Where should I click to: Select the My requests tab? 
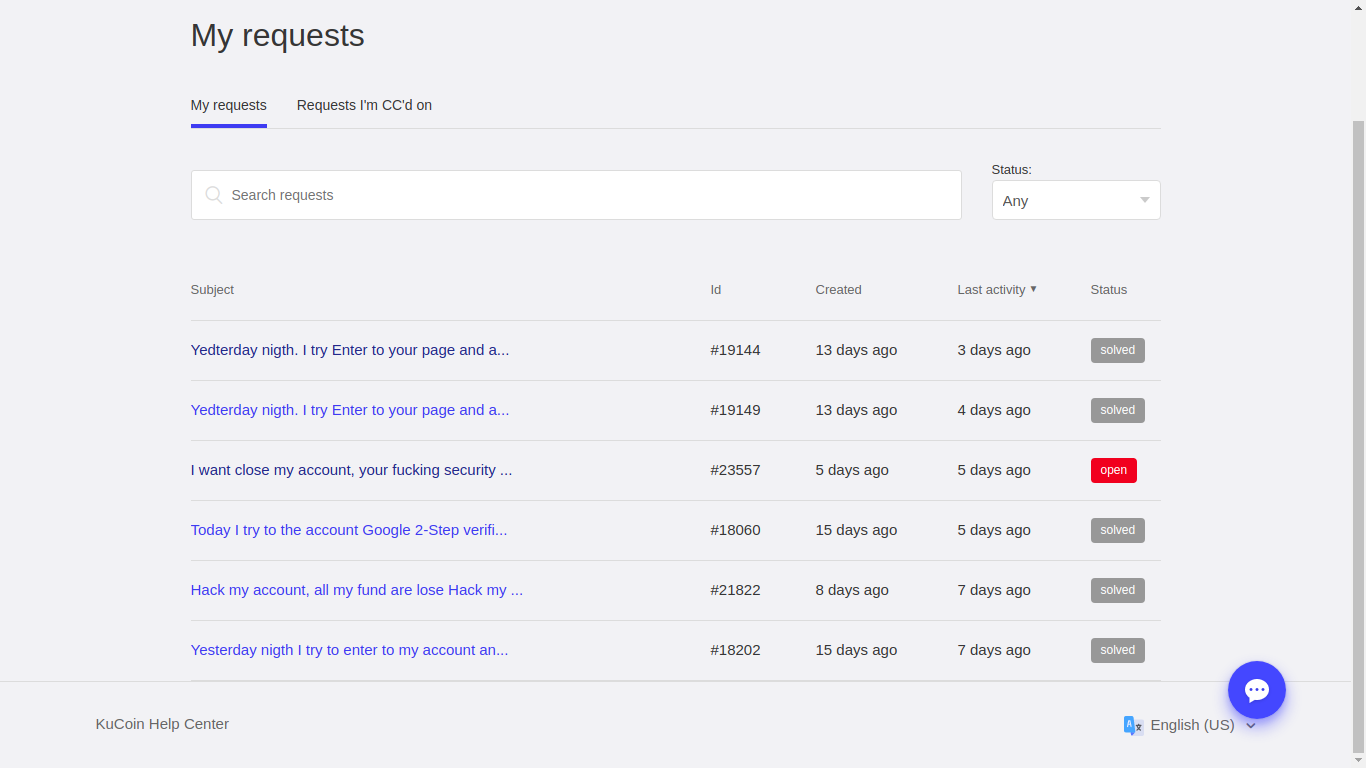coord(228,105)
